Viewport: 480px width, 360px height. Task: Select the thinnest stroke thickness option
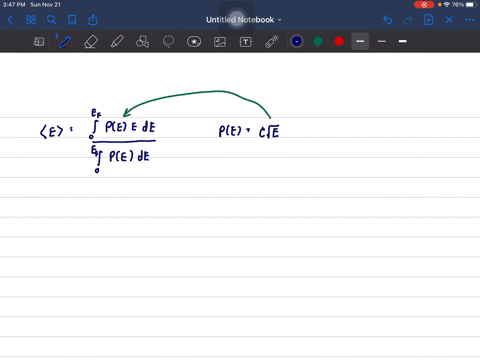382,41
